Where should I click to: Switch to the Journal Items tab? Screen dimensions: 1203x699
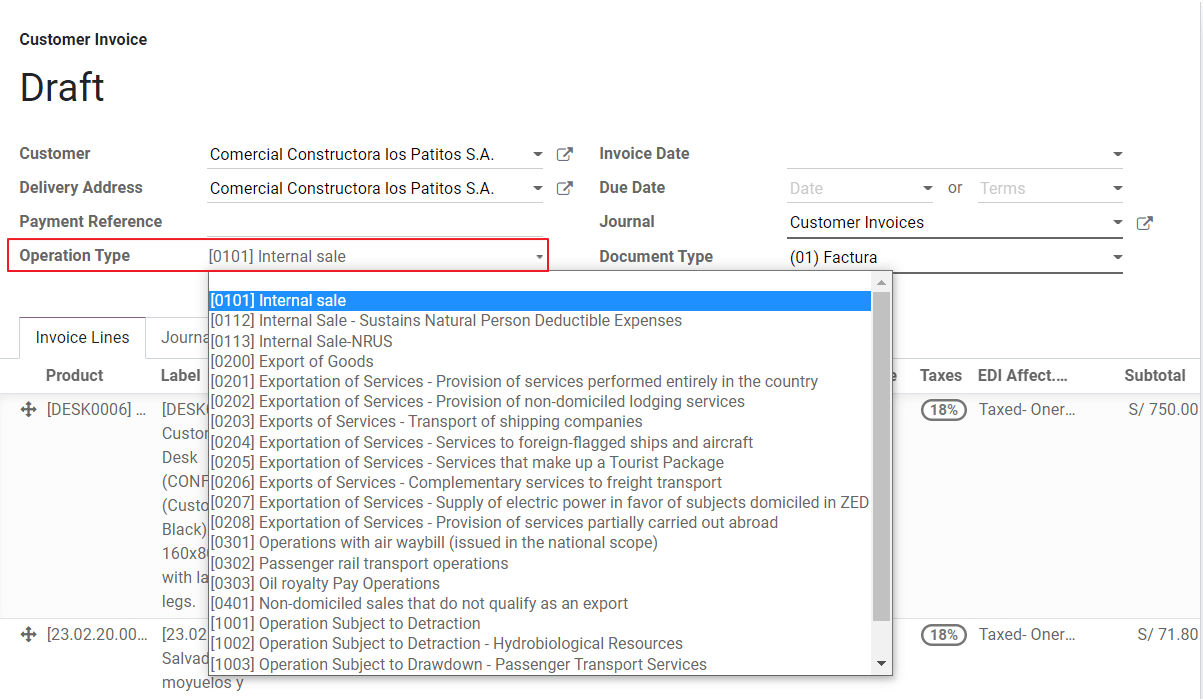coord(185,337)
